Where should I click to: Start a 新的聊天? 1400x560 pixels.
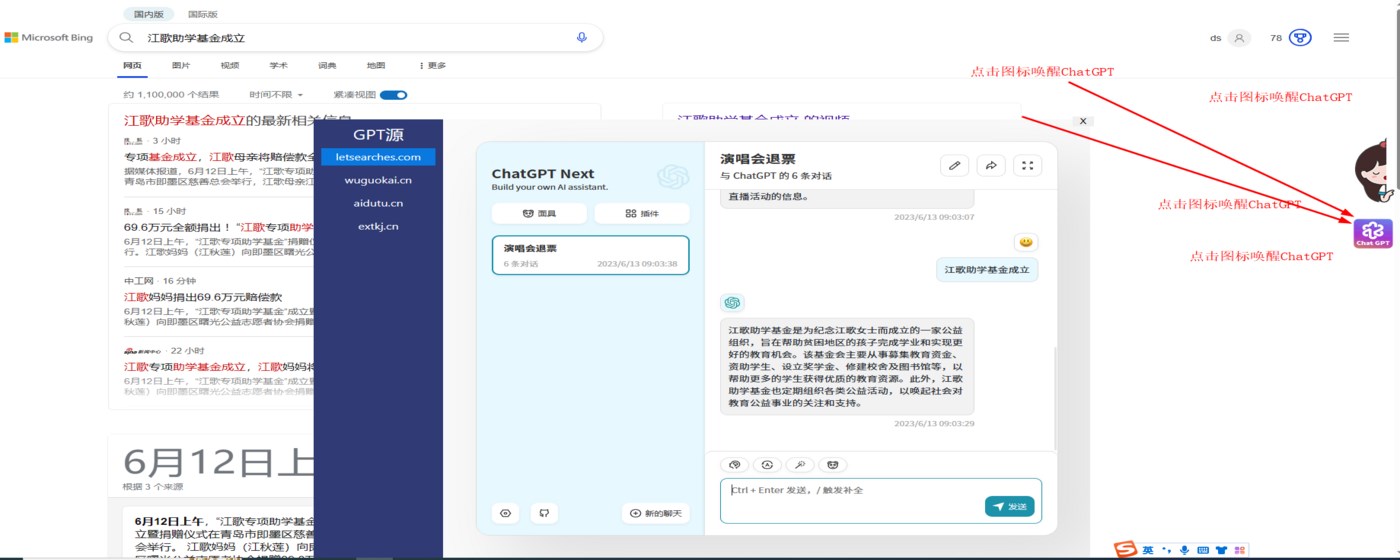tap(656, 513)
